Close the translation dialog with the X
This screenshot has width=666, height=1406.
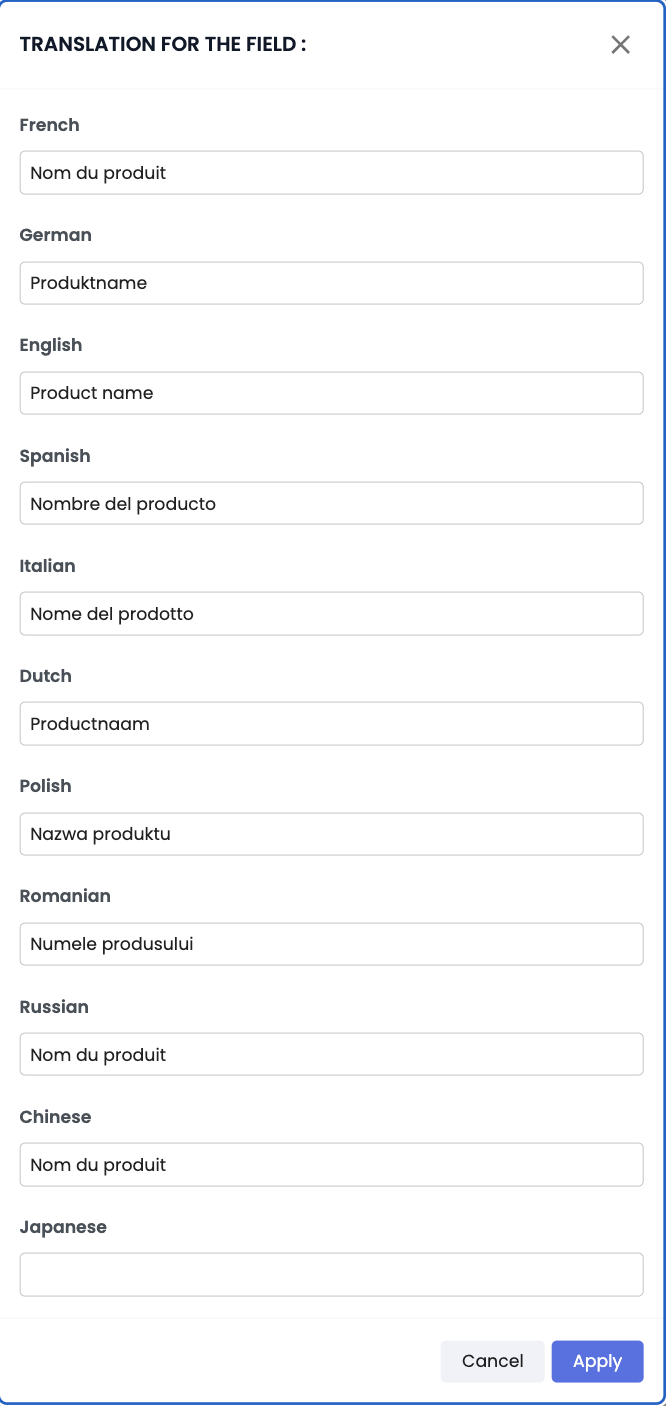[620, 45]
